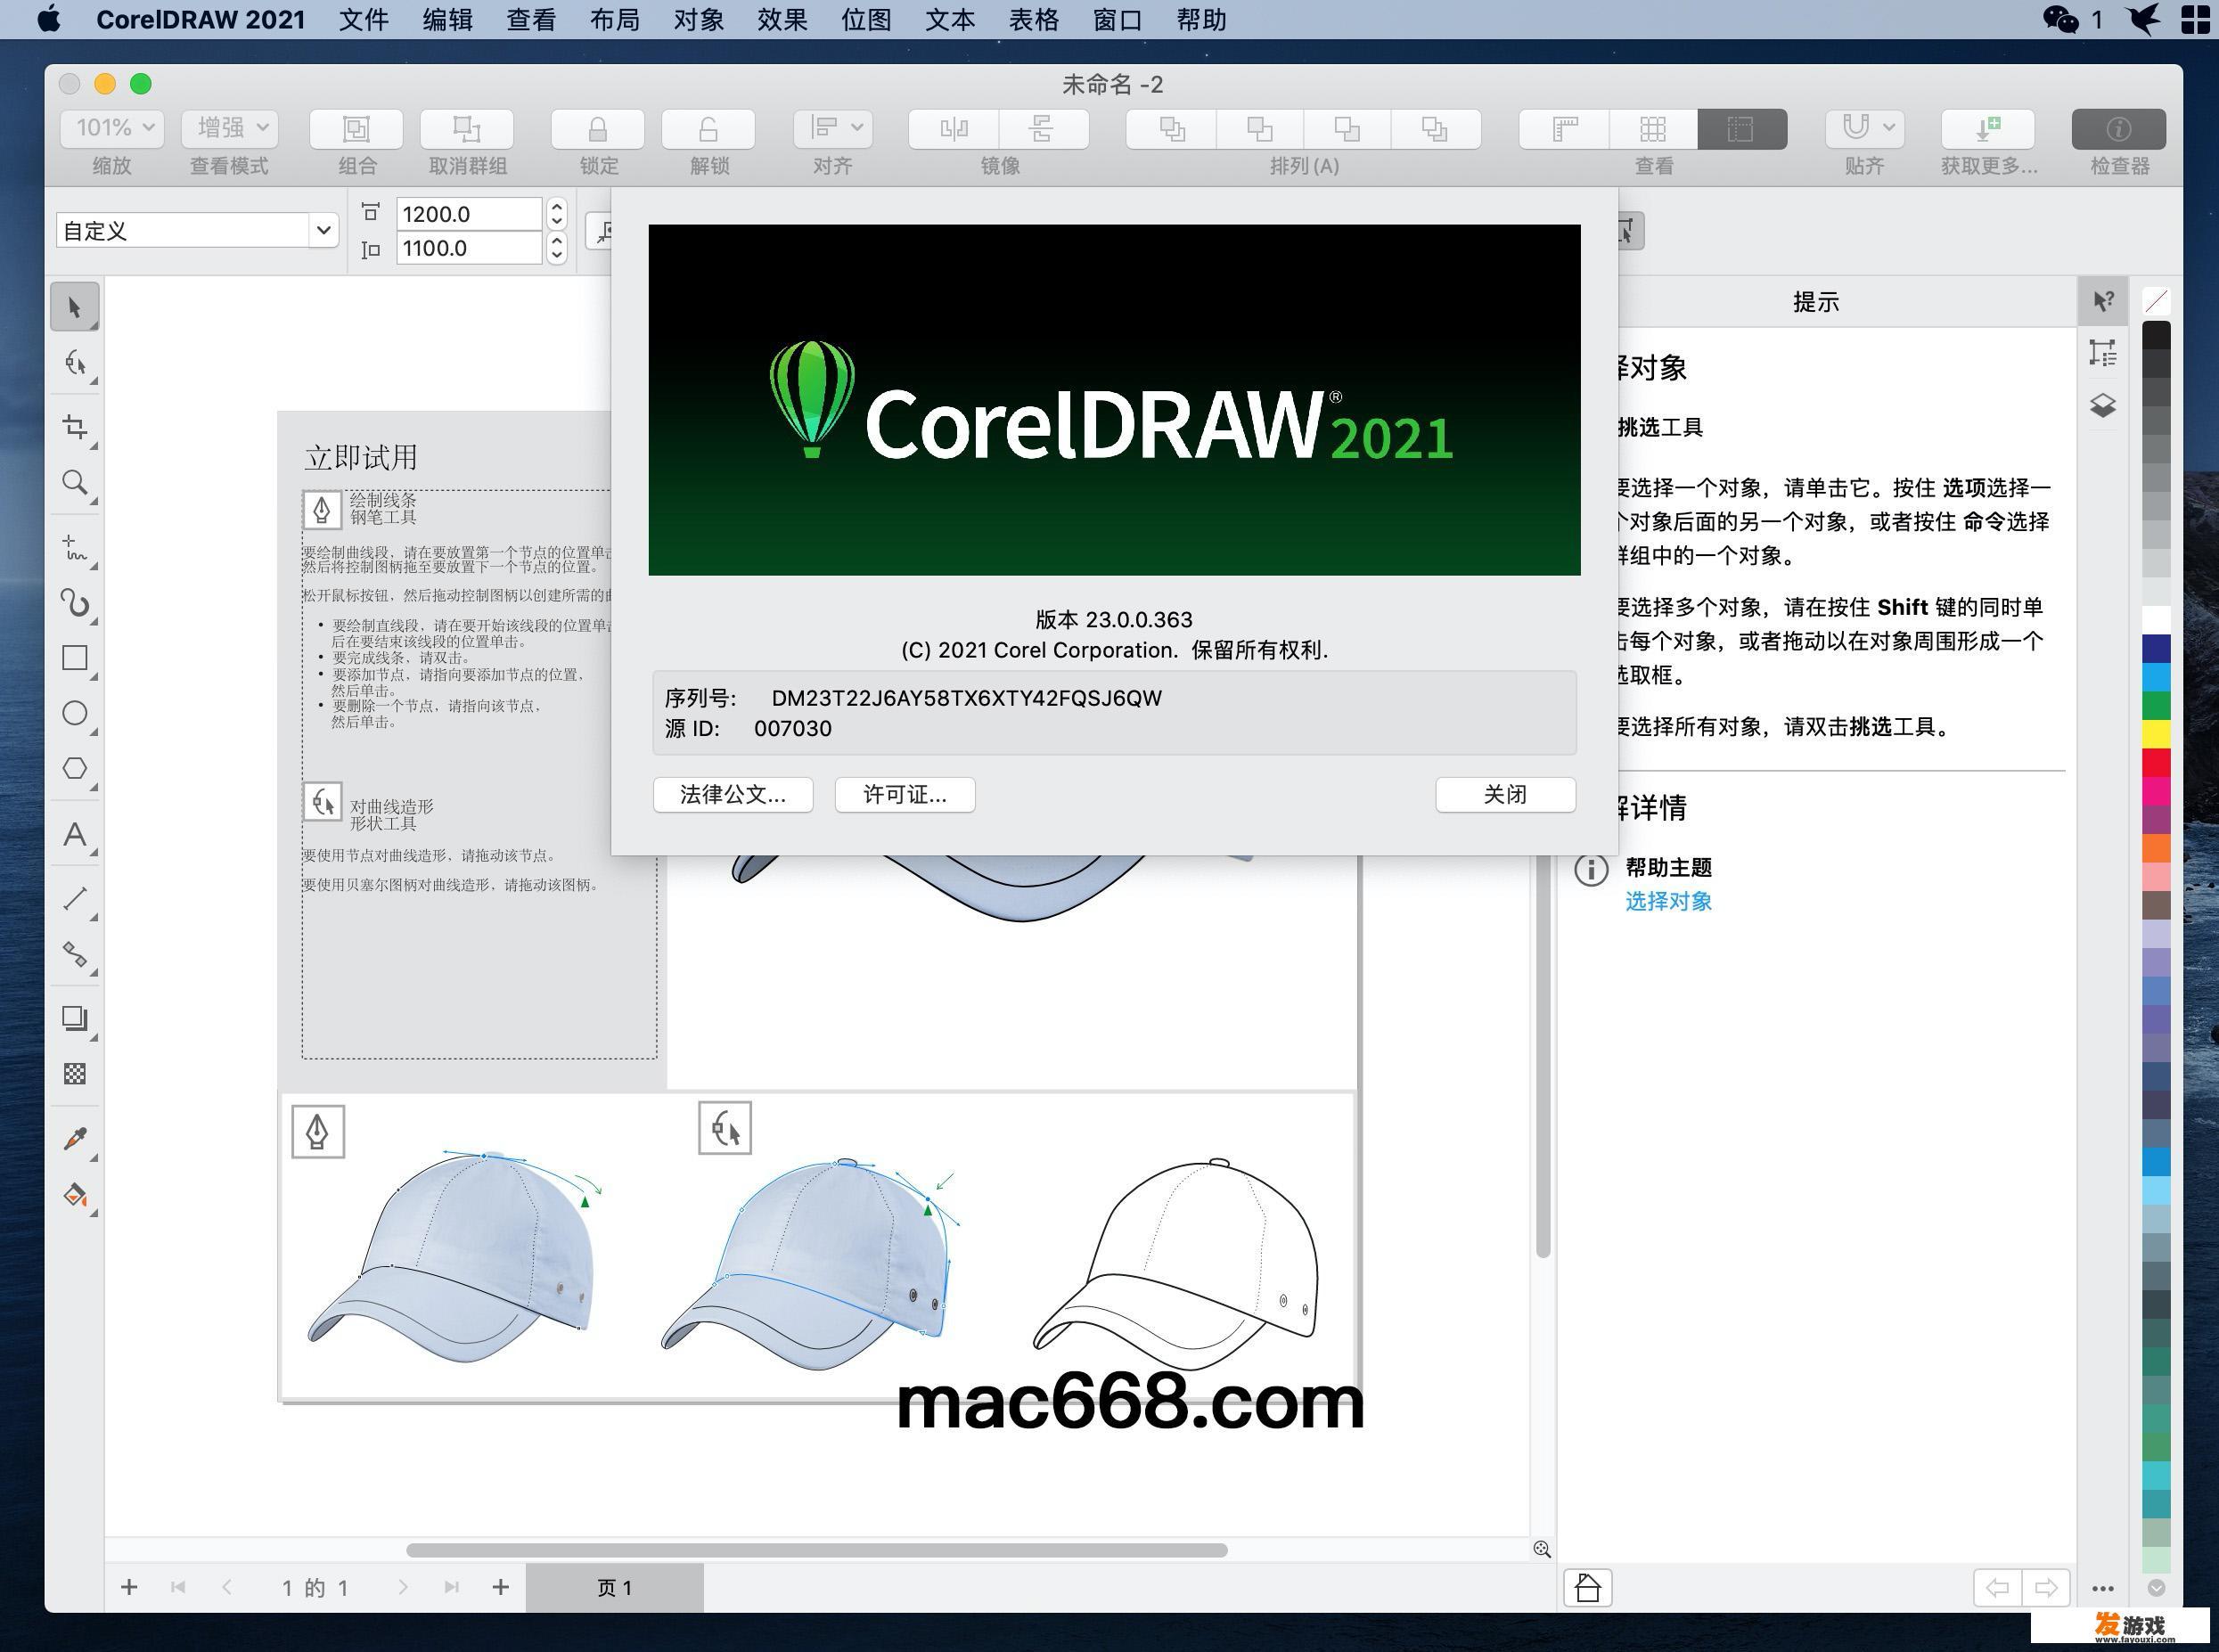Click the Ungroup toolbar icon

[x=467, y=129]
